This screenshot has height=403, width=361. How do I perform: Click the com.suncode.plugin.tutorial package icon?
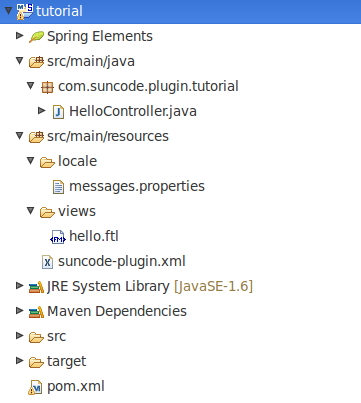(47, 87)
